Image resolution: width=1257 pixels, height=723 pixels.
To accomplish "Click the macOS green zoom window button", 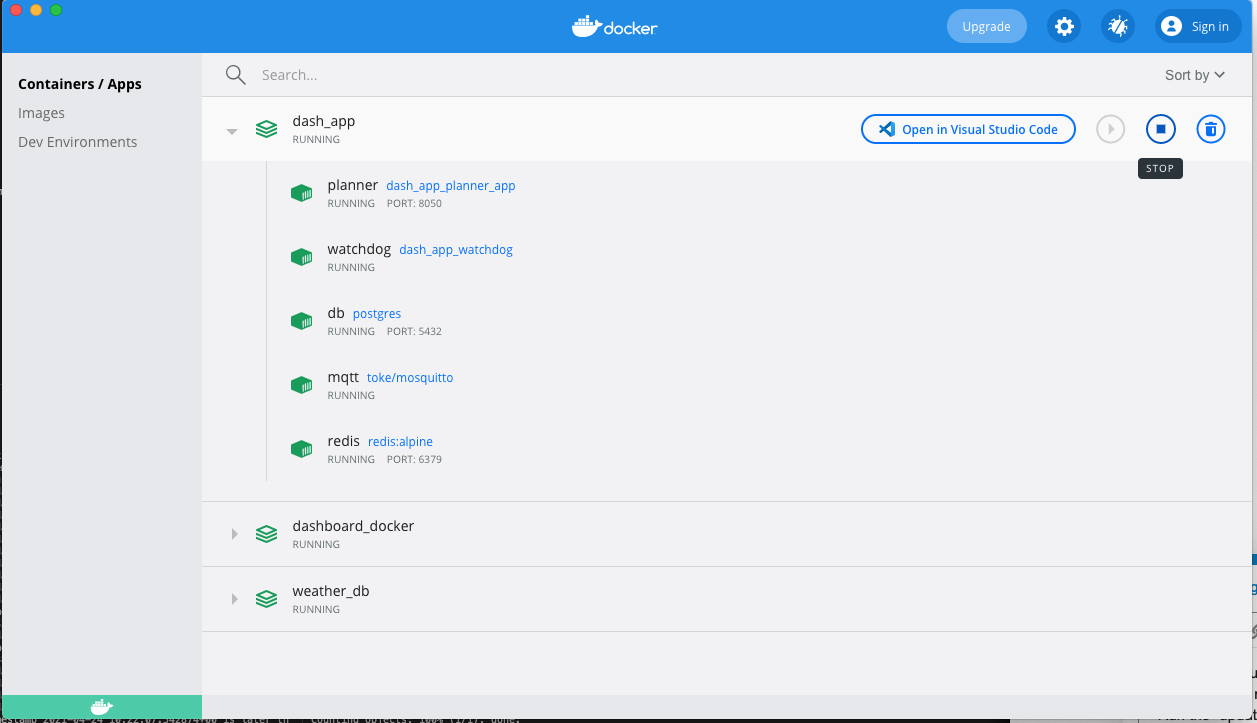I will click(56, 10).
